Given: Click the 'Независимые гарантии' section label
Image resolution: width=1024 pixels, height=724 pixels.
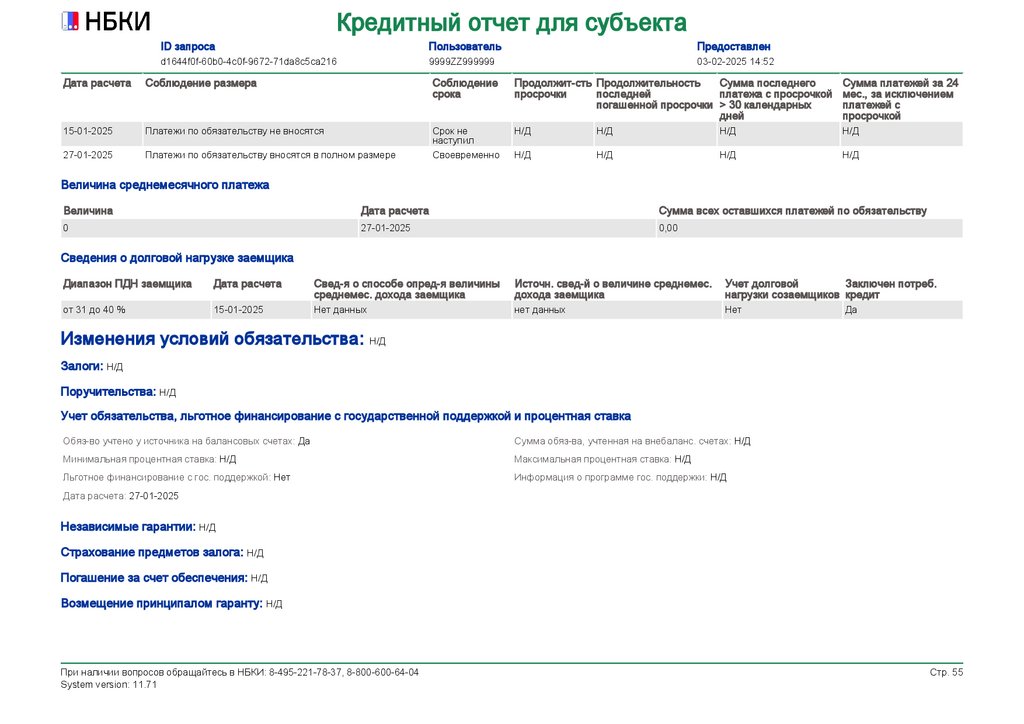Looking at the screenshot, I should [x=128, y=526].
